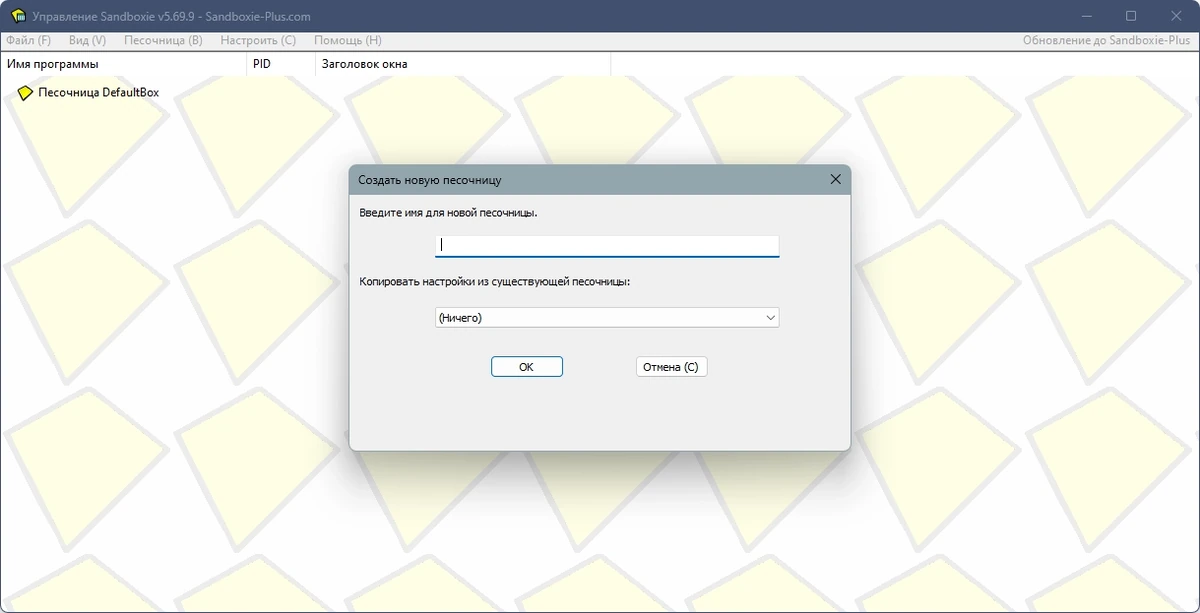The image size is (1200, 613).
Task: Confirm with the OK button
Action: [x=527, y=367]
